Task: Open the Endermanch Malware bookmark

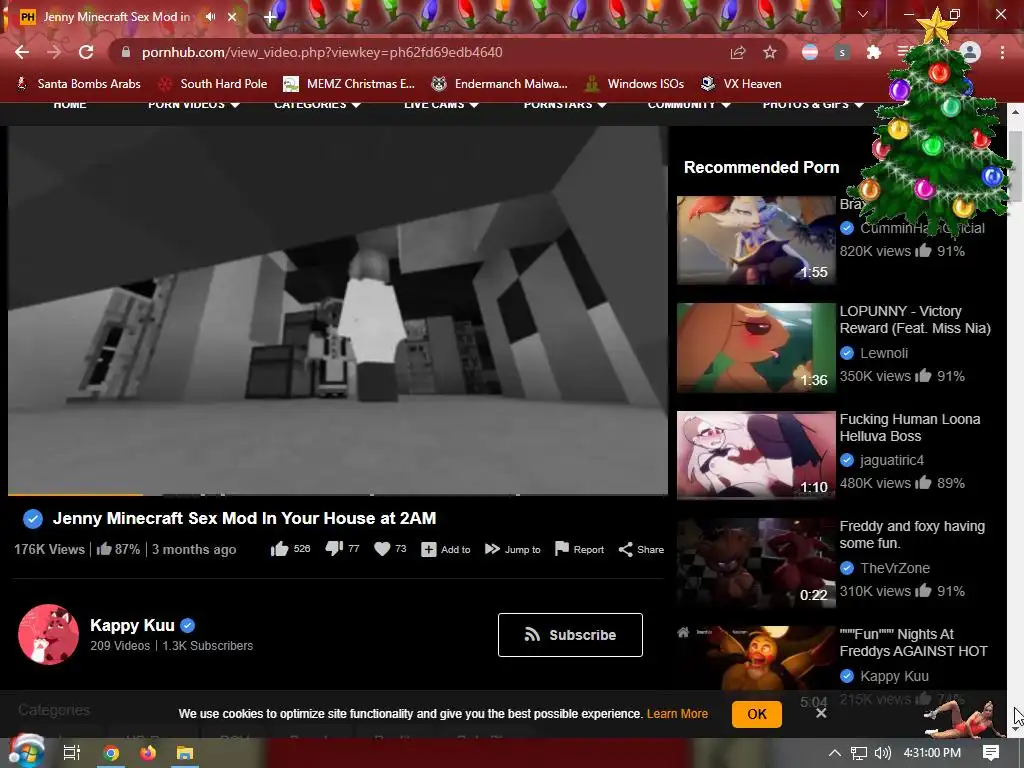Action: pos(500,84)
